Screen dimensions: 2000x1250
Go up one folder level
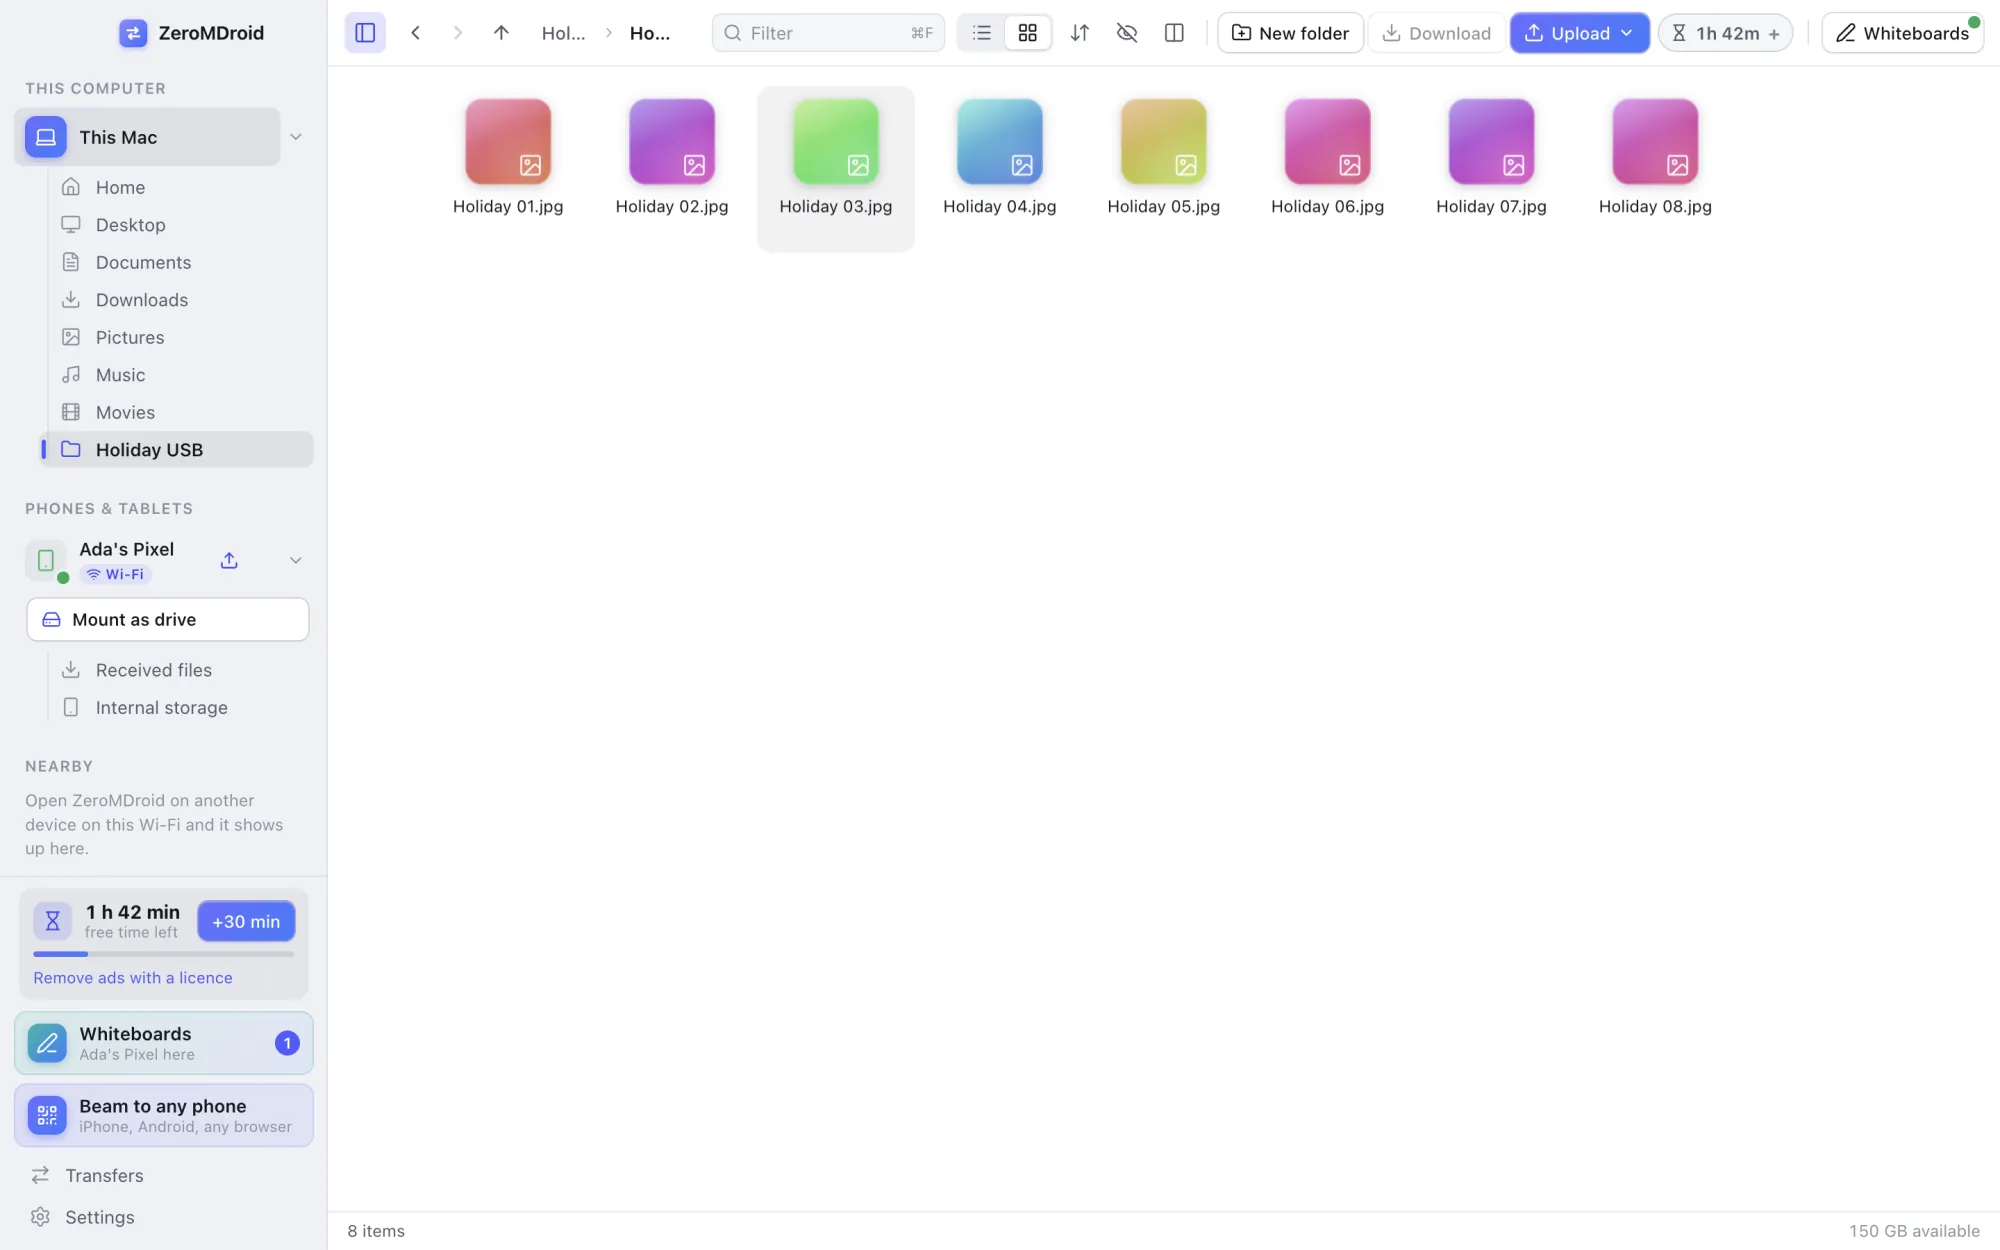point(501,33)
